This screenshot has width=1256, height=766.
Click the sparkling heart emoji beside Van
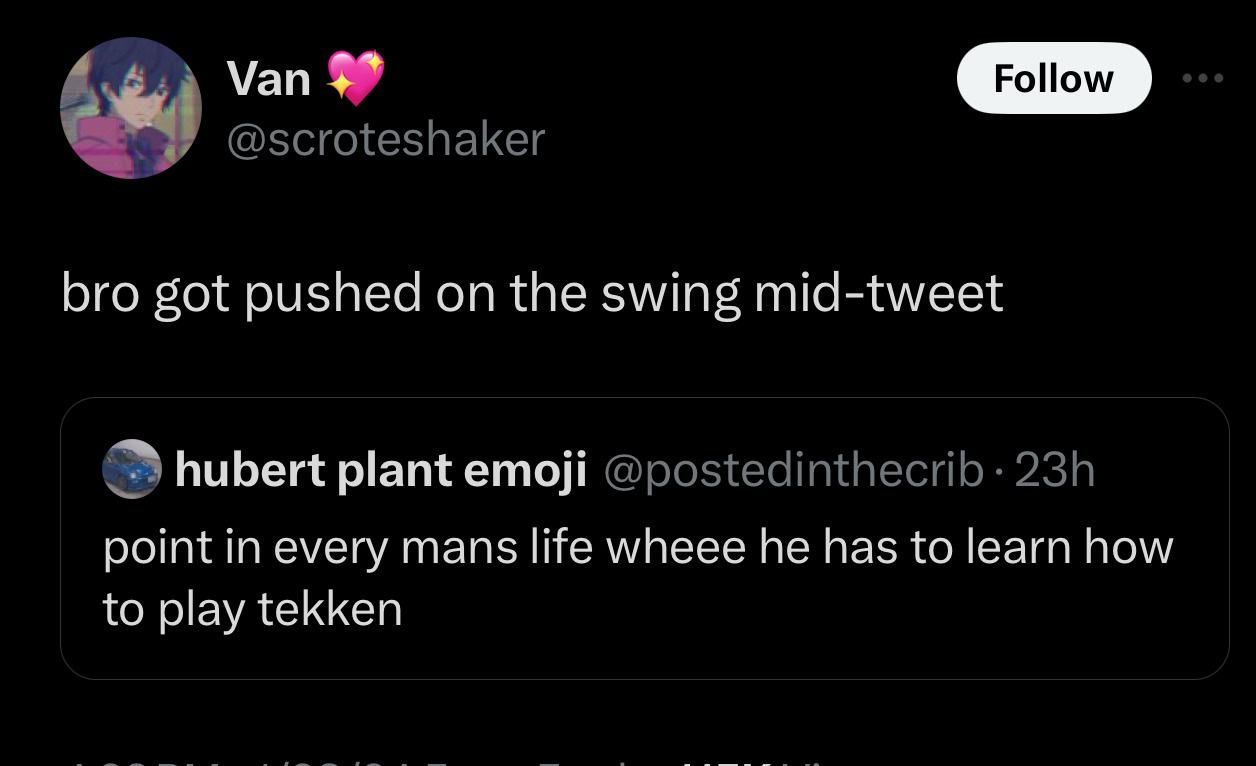(x=356, y=78)
